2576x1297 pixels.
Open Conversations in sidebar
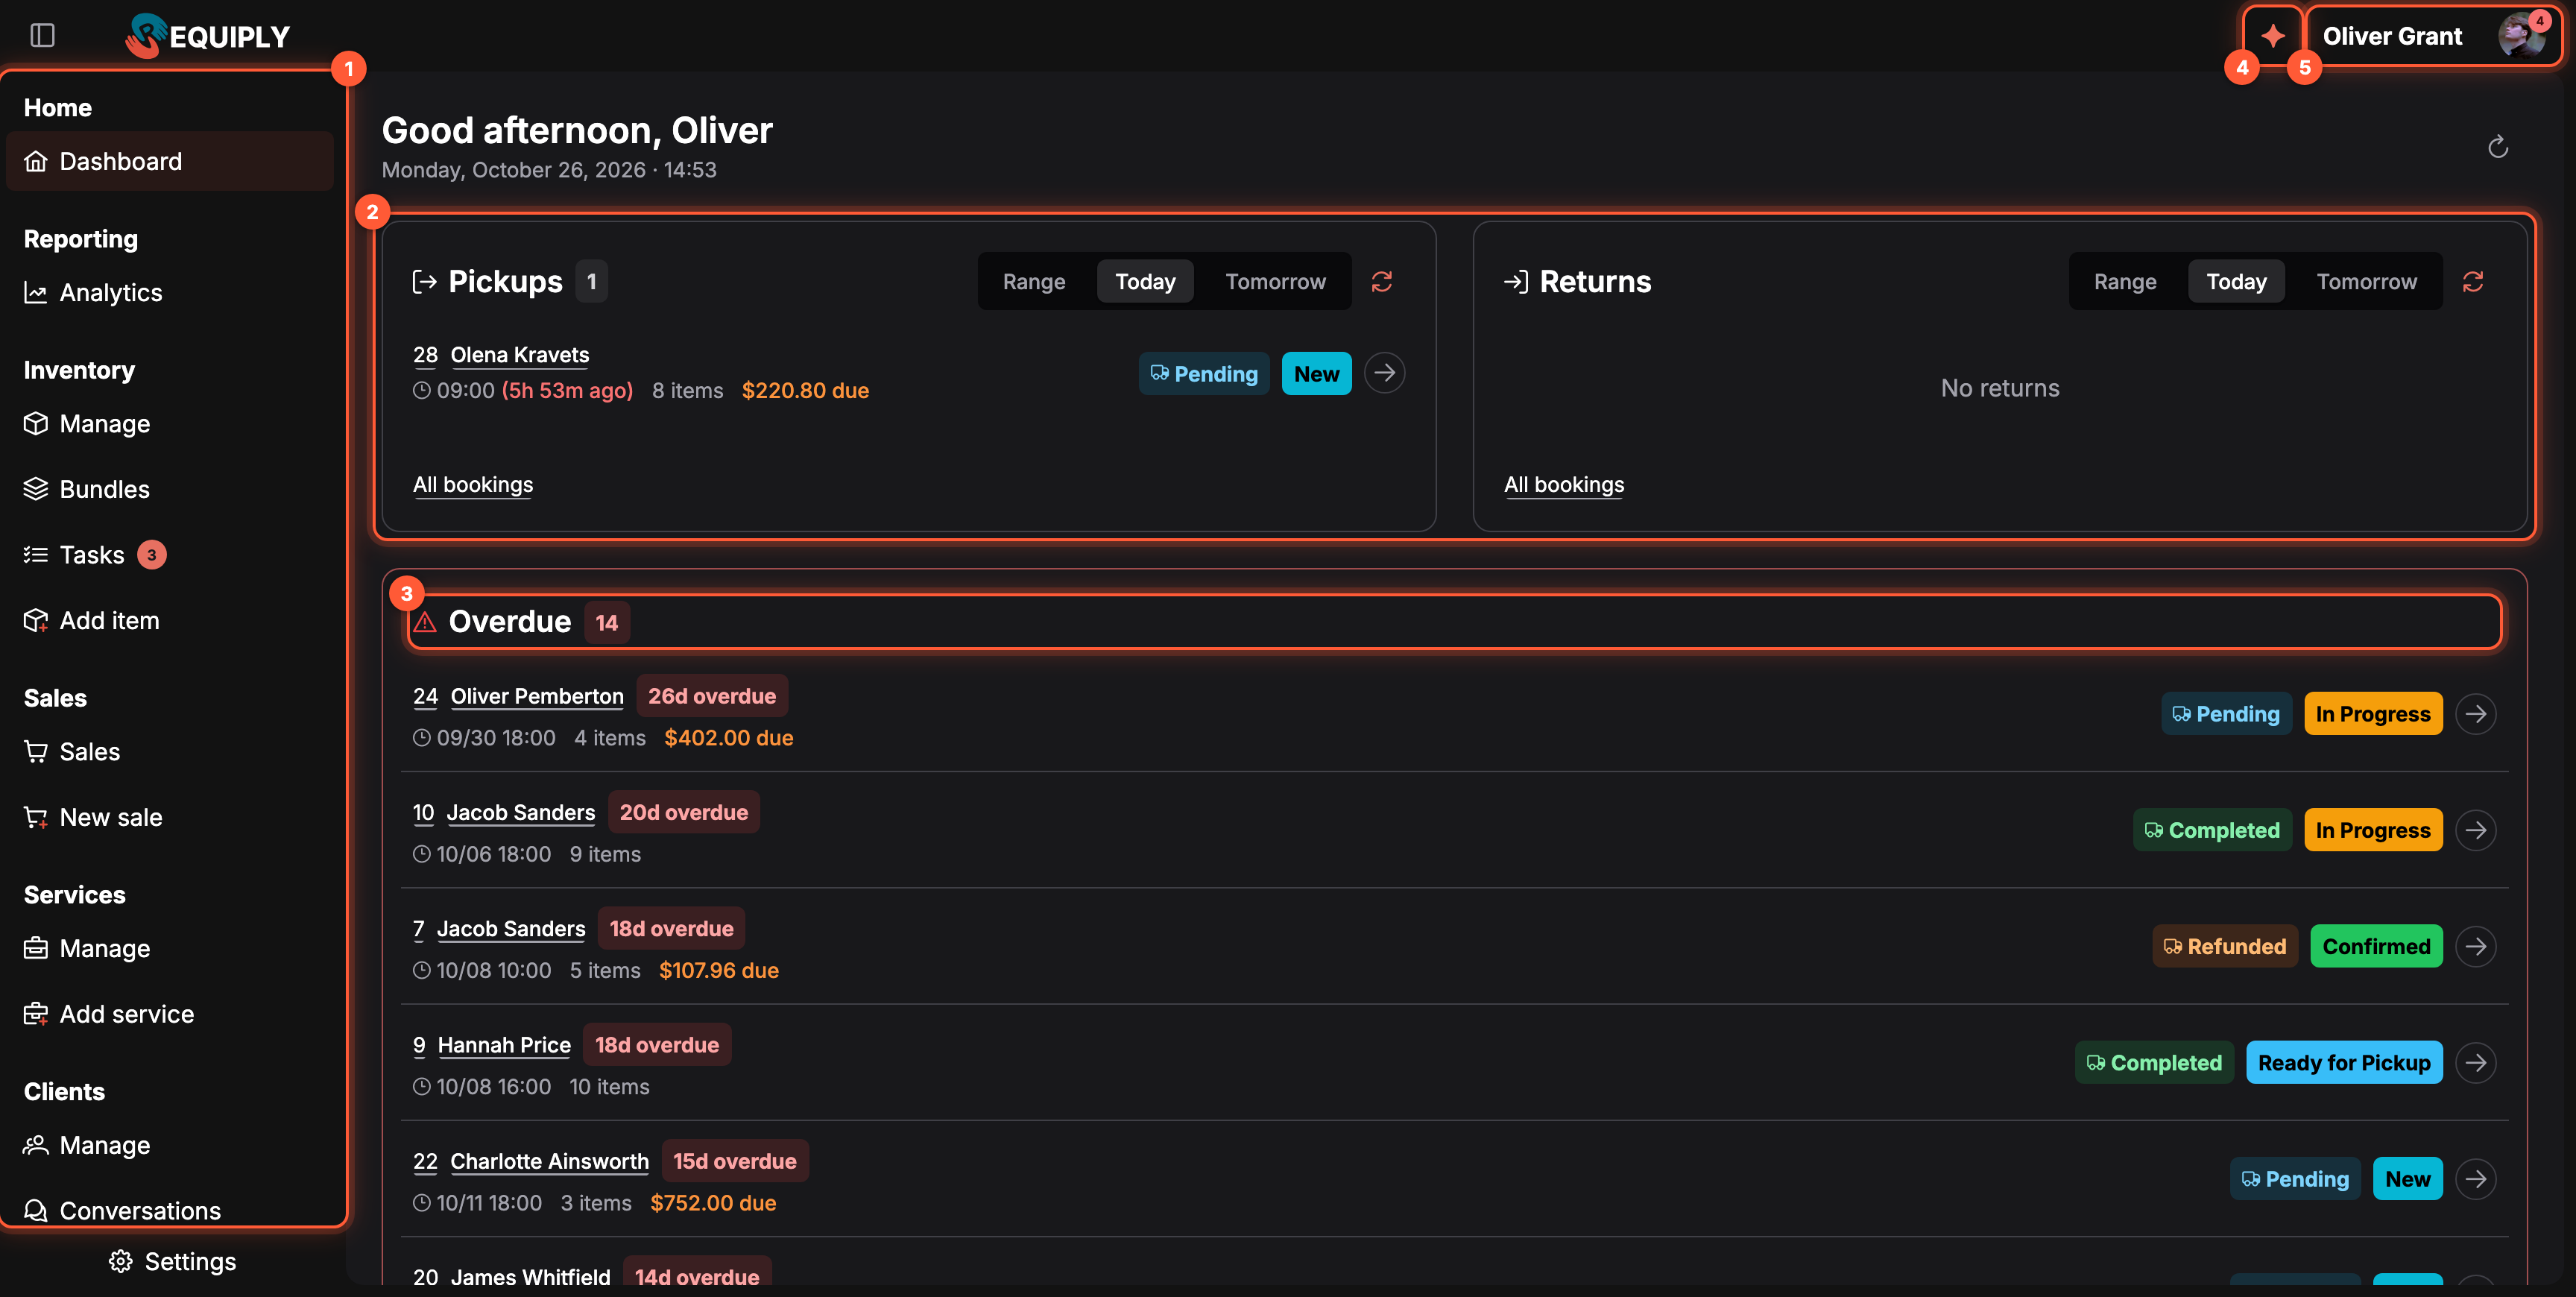click(170, 1210)
